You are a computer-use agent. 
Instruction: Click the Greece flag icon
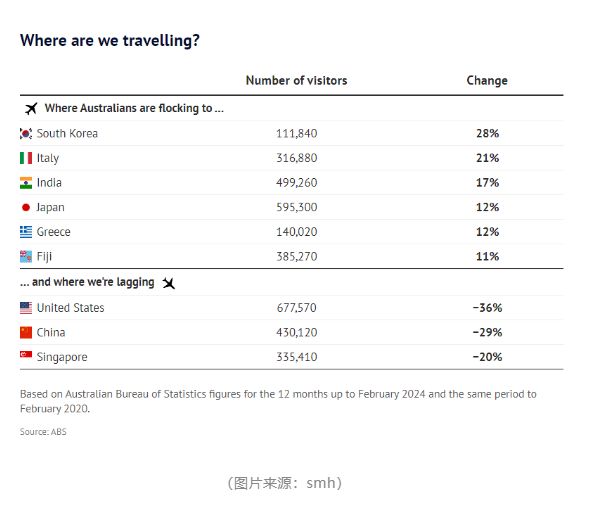[x=26, y=232]
